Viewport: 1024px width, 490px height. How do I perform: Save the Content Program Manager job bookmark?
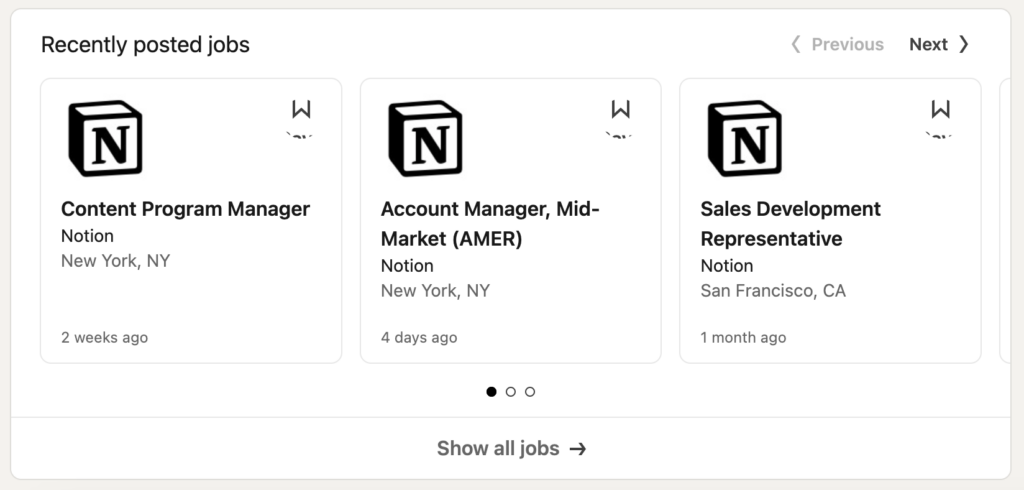tap(301, 109)
